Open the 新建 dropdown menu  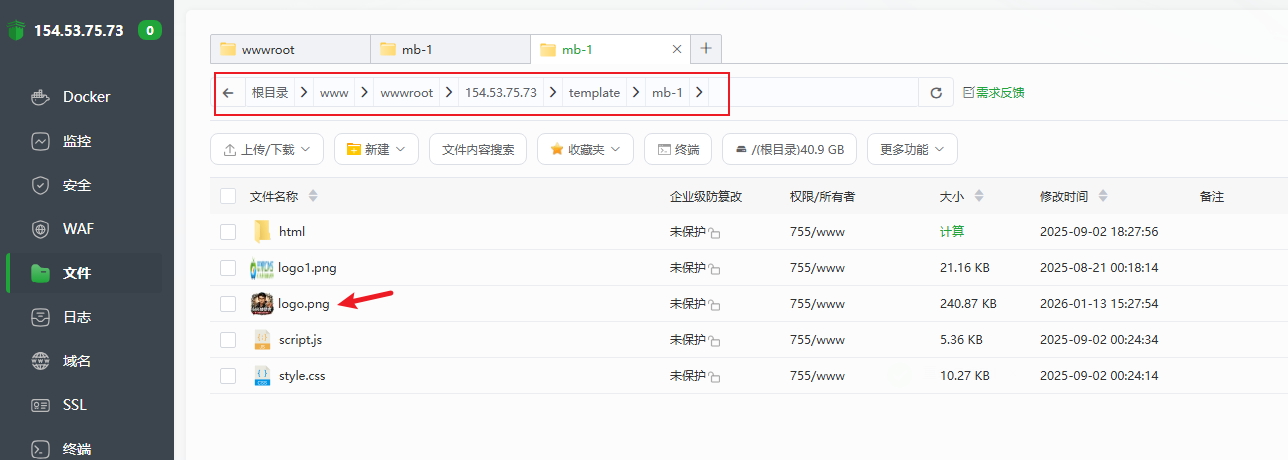[x=376, y=150]
